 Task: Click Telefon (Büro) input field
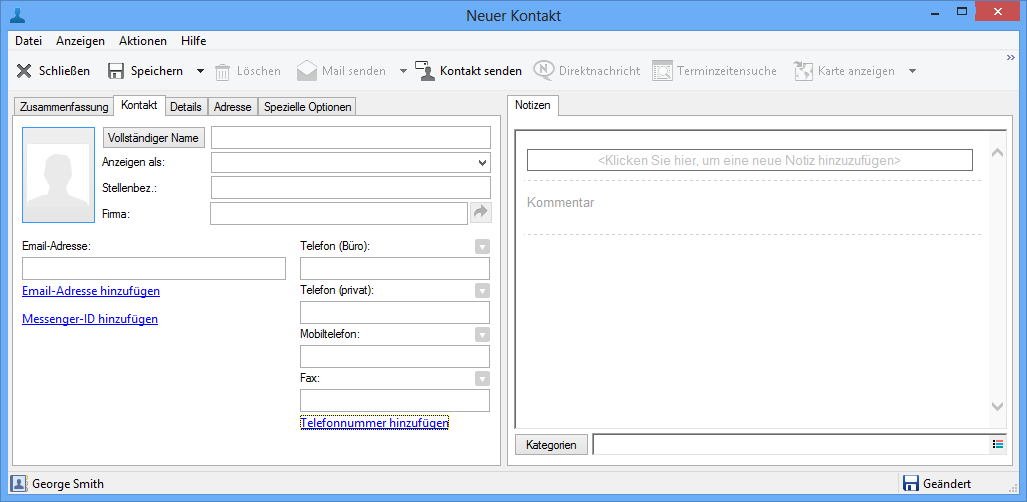tap(395, 269)
